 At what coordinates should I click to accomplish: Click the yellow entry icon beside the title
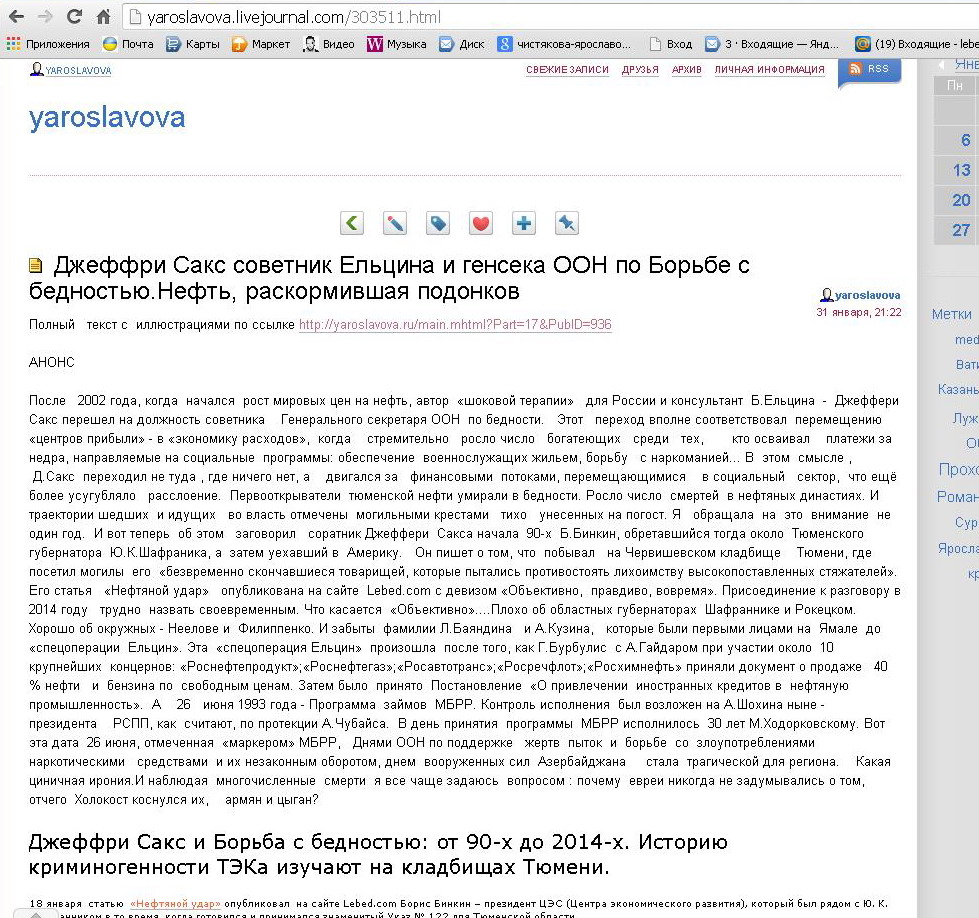(x=36, y=266)
